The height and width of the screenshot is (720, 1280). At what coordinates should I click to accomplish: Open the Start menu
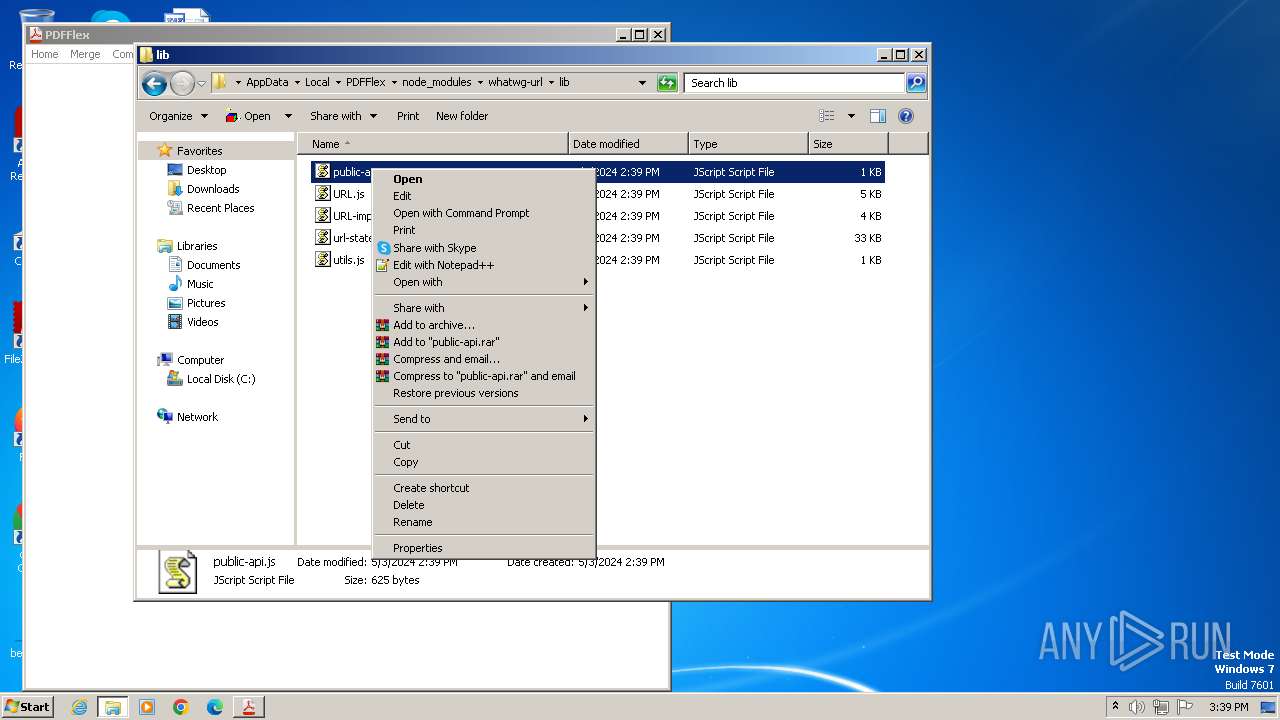28,707
